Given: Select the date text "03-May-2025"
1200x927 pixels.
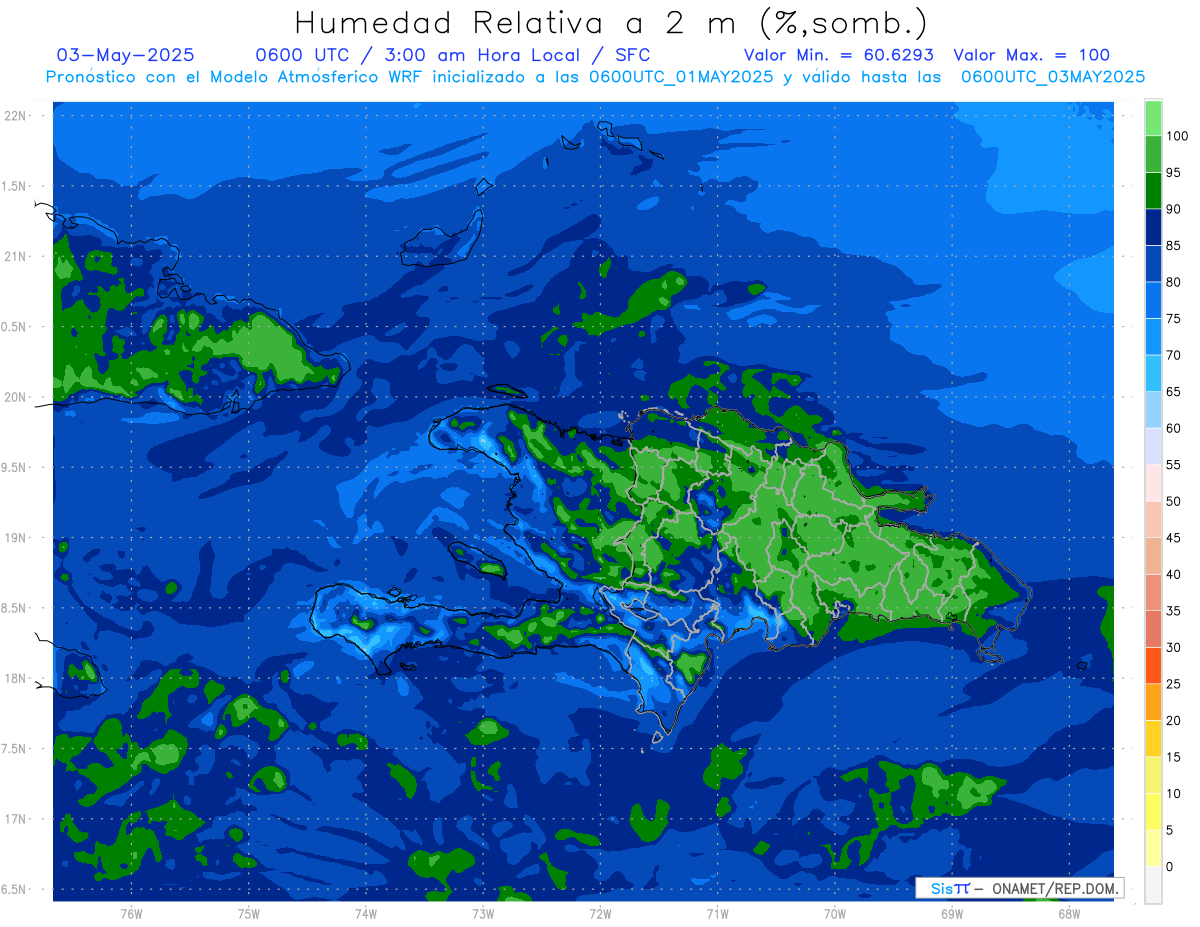Looking at the screenshot, I should pyautogui.click(x=126, y=55).
